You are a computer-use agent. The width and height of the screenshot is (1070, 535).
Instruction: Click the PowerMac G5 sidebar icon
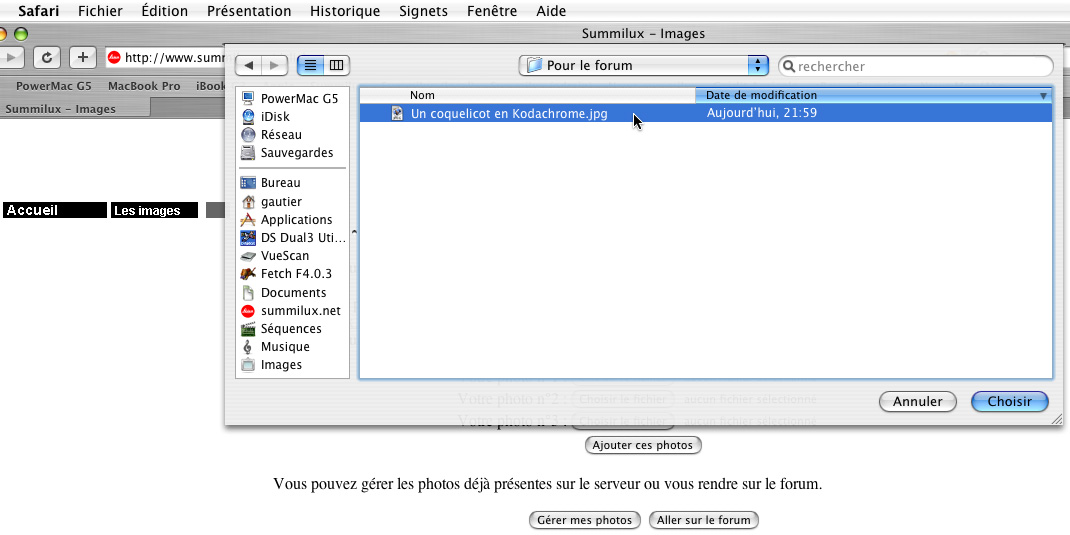coord(248,98)
